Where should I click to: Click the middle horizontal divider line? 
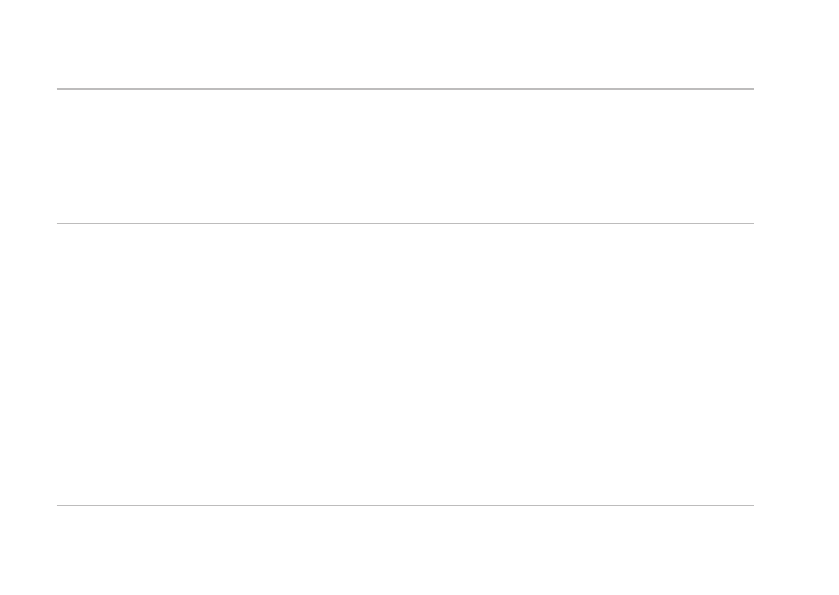[x=300, y=223]
